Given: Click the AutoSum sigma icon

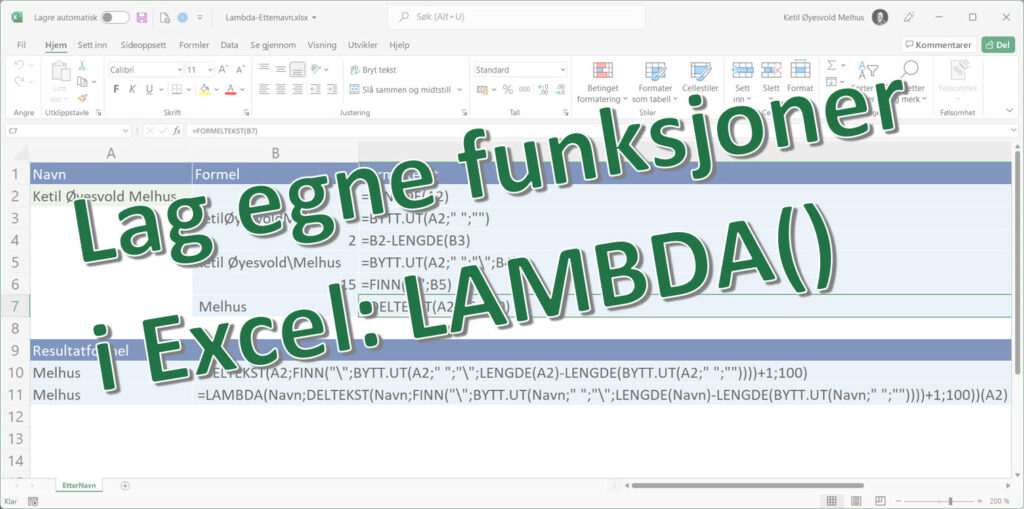Looking at the screenshot, I should pyautogui.click(x=831, y=66).
